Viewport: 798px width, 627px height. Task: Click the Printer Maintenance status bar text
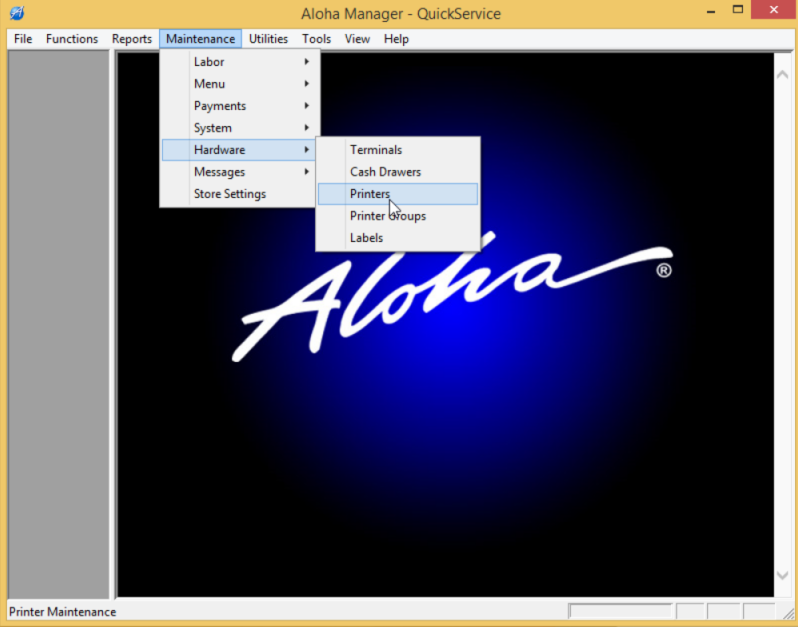point(63,612)
